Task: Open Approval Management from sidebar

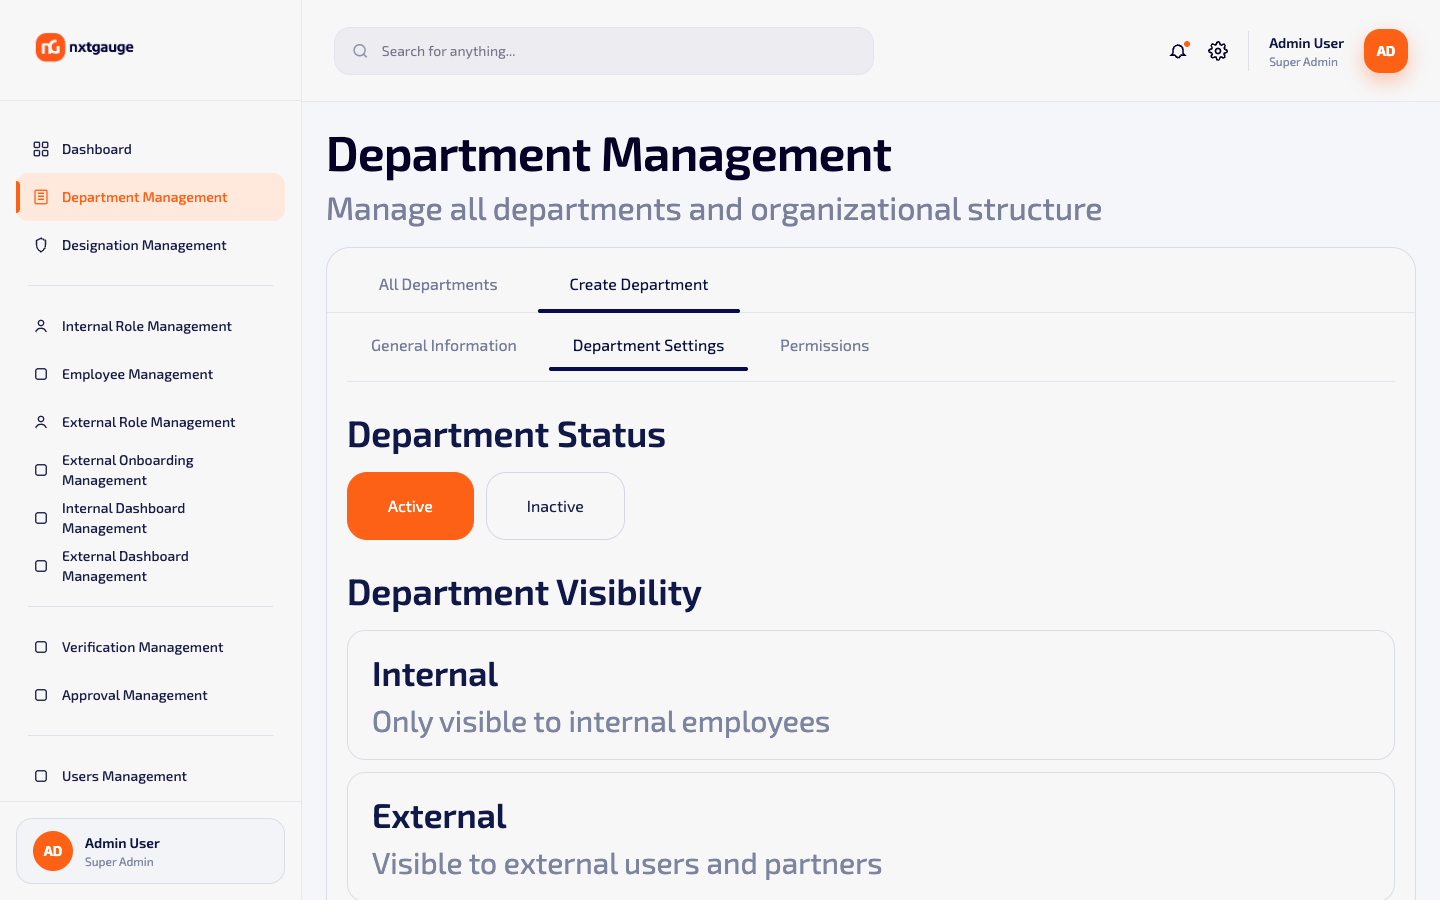Action: click(x=150, y=695)
